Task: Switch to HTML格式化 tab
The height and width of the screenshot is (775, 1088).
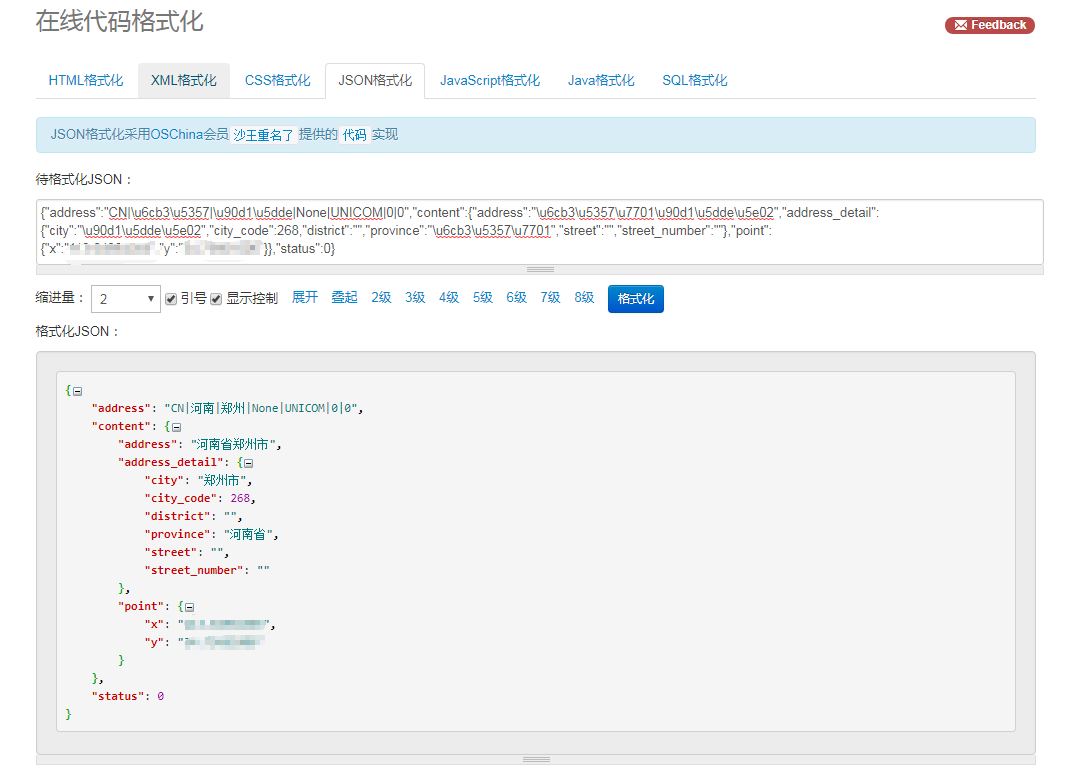Action: click(86, 80)
